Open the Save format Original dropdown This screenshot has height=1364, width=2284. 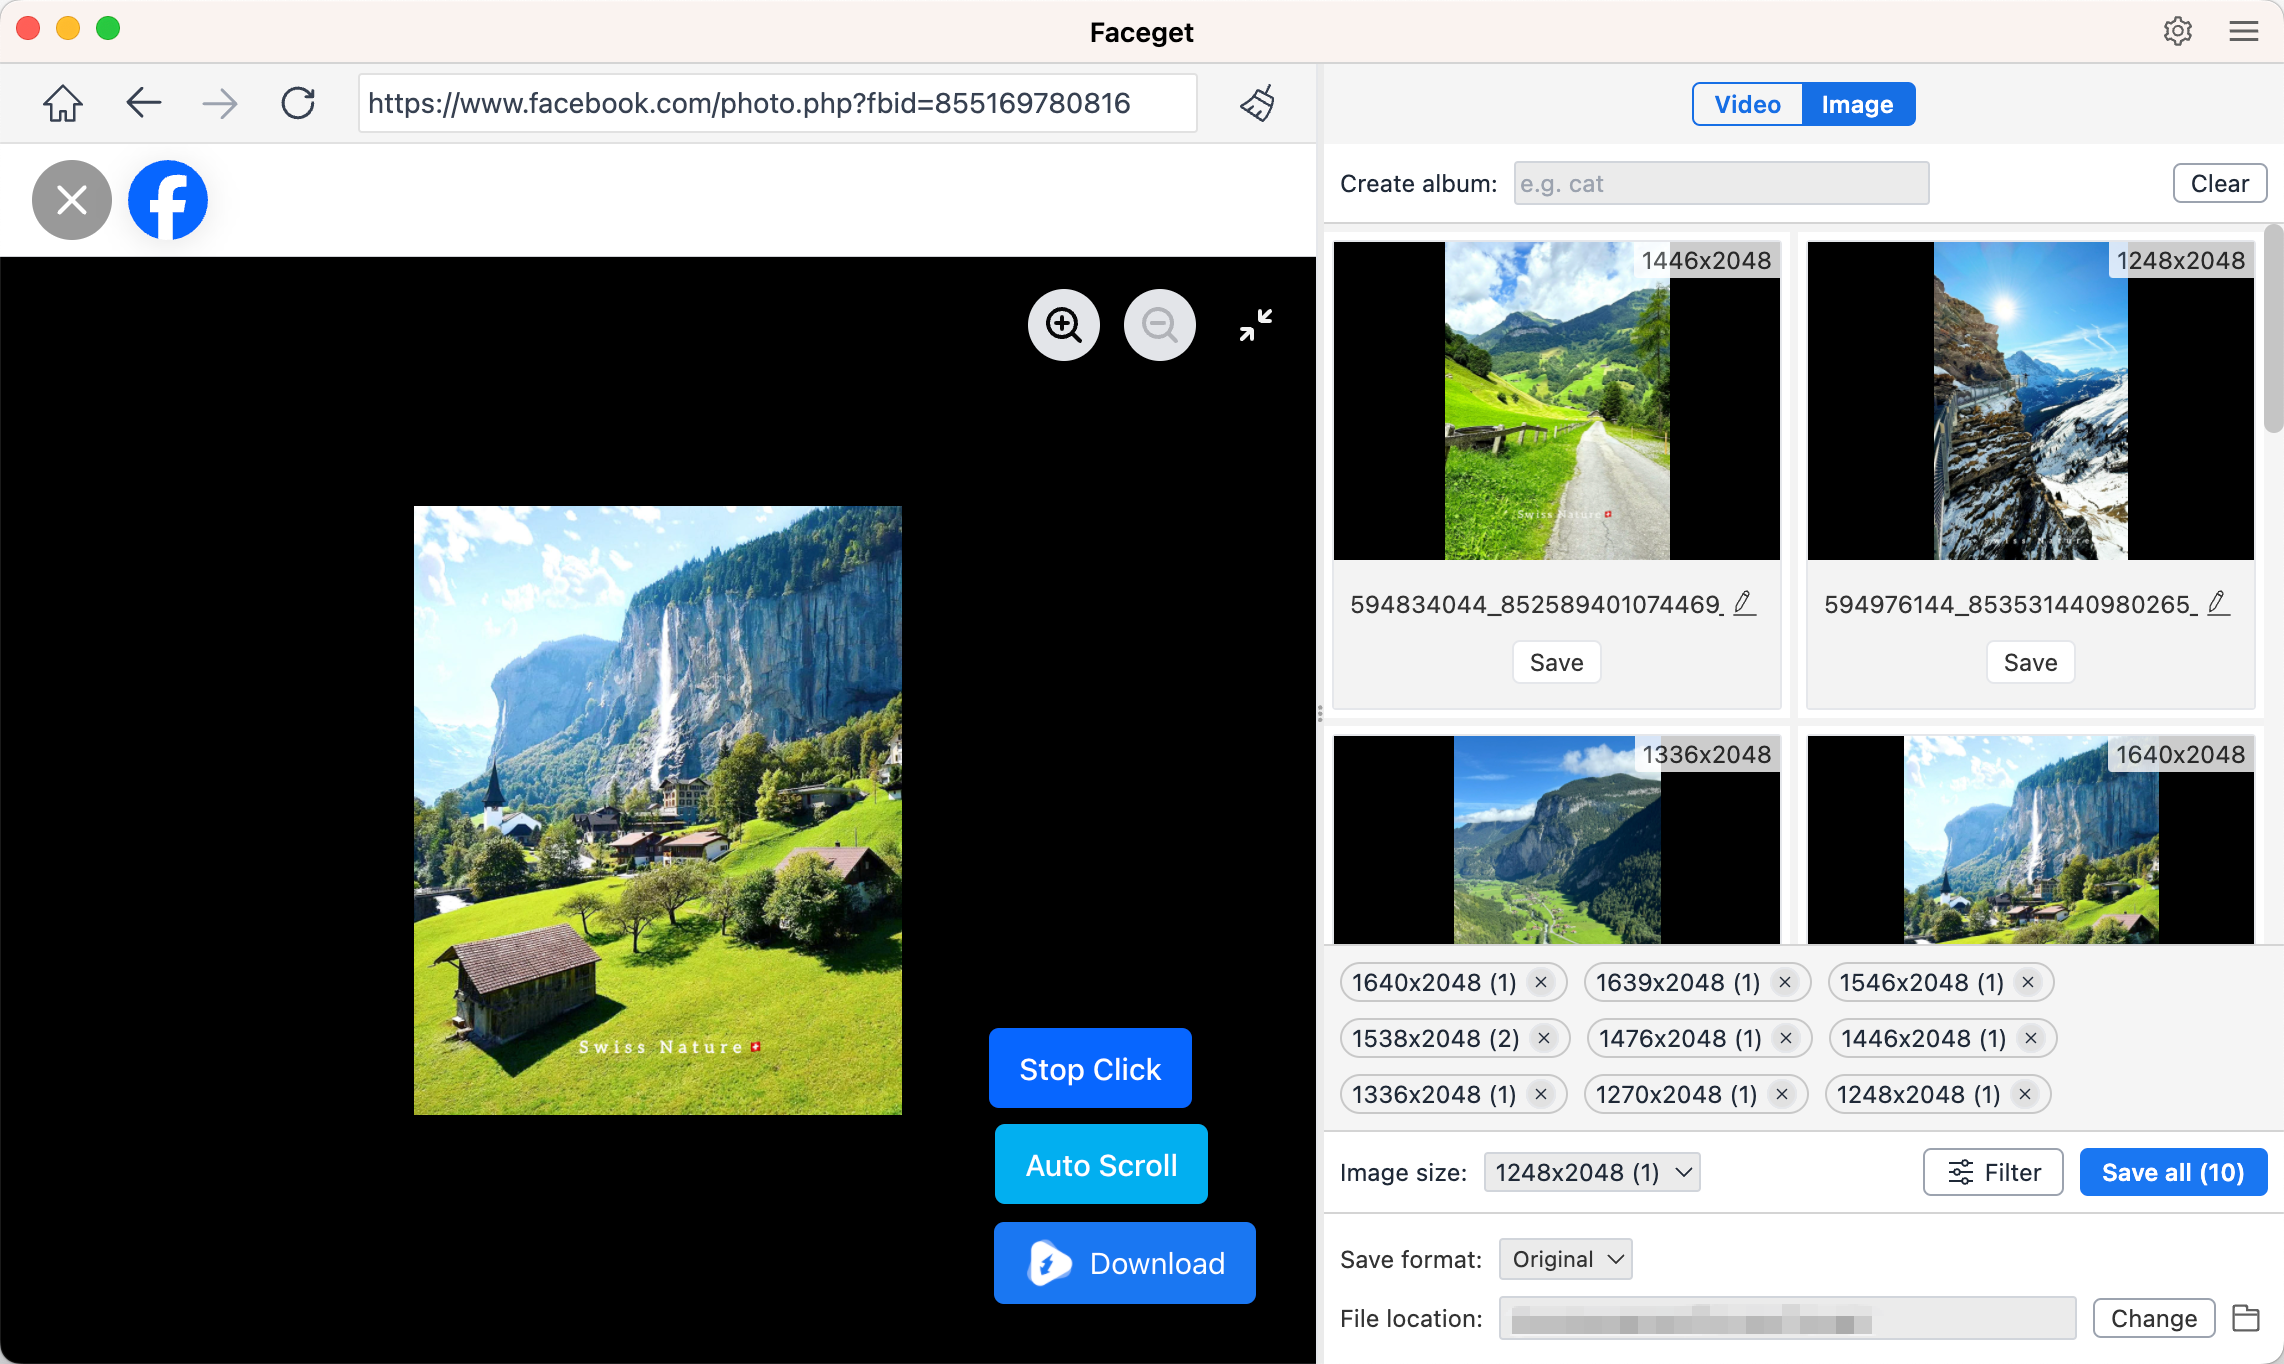click(1565, 1259)
